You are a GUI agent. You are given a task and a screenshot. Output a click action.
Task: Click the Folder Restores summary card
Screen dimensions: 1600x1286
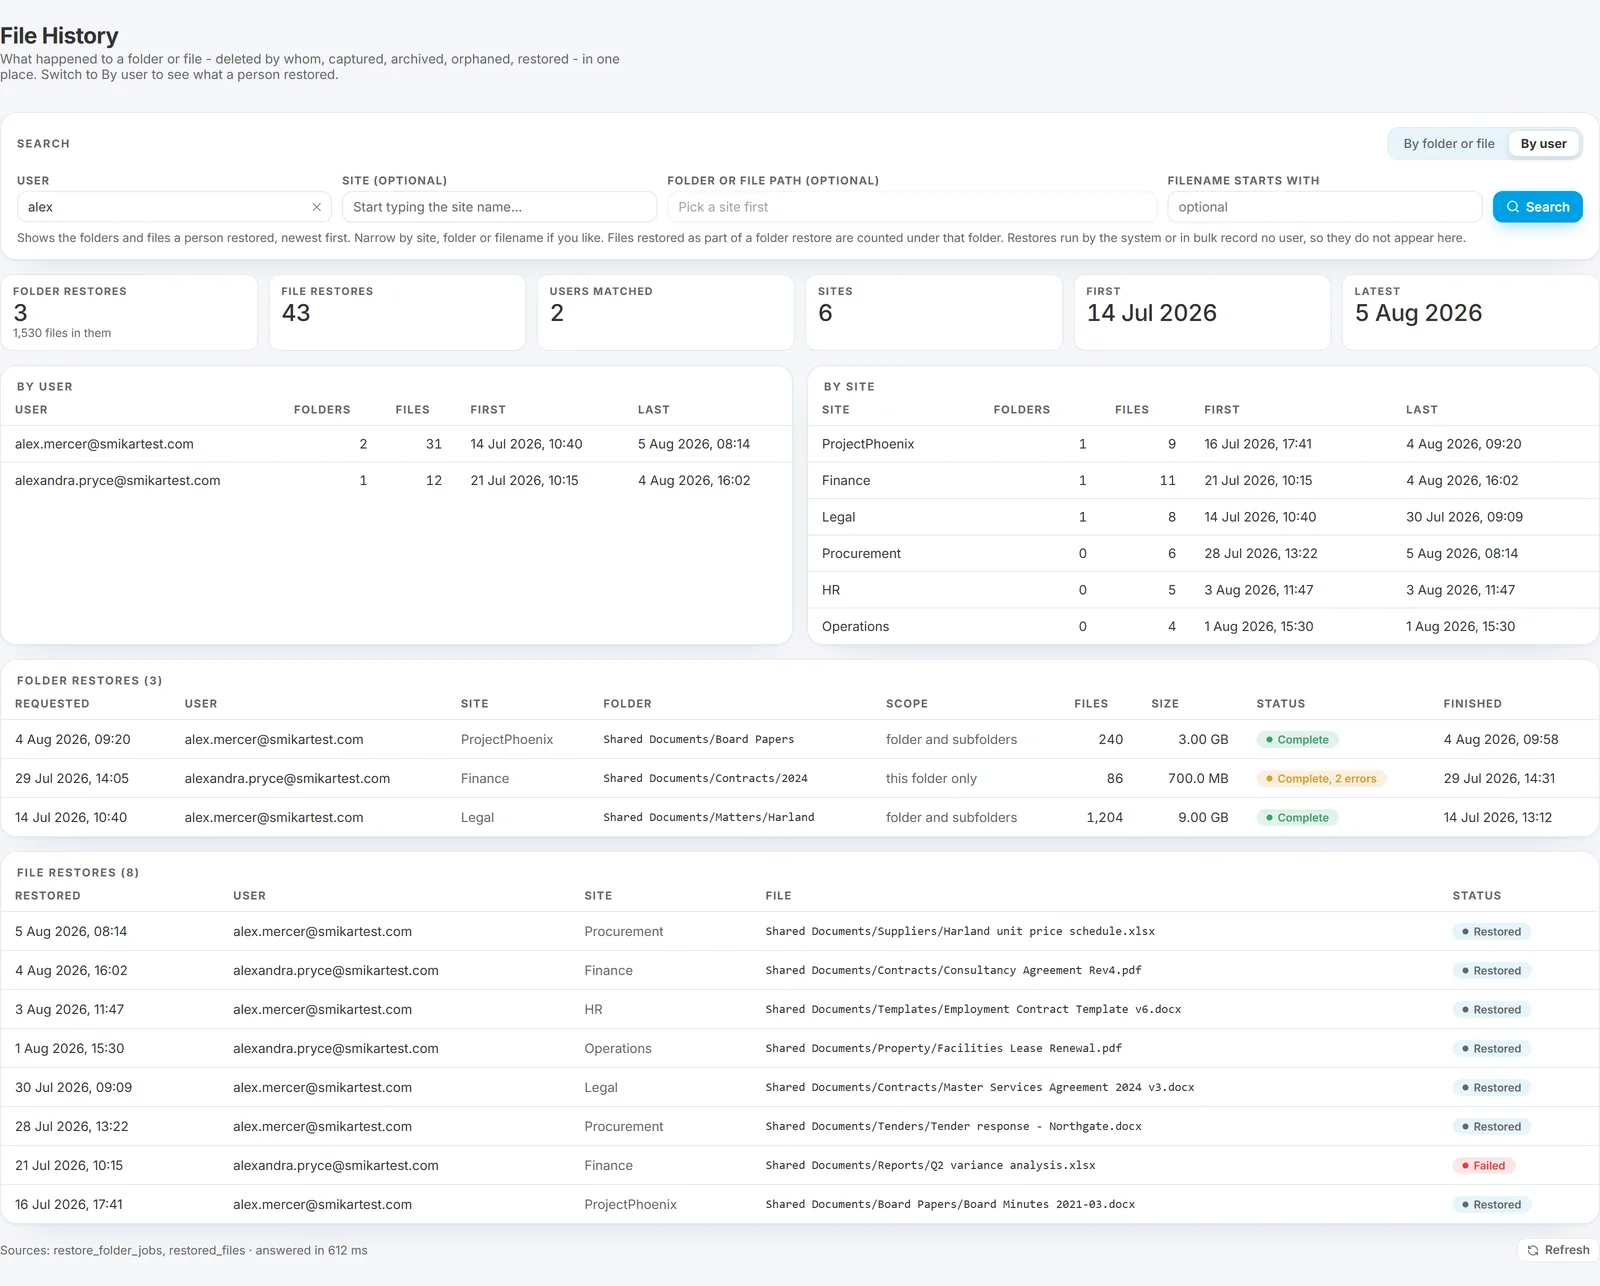click(x=129, y=313)
